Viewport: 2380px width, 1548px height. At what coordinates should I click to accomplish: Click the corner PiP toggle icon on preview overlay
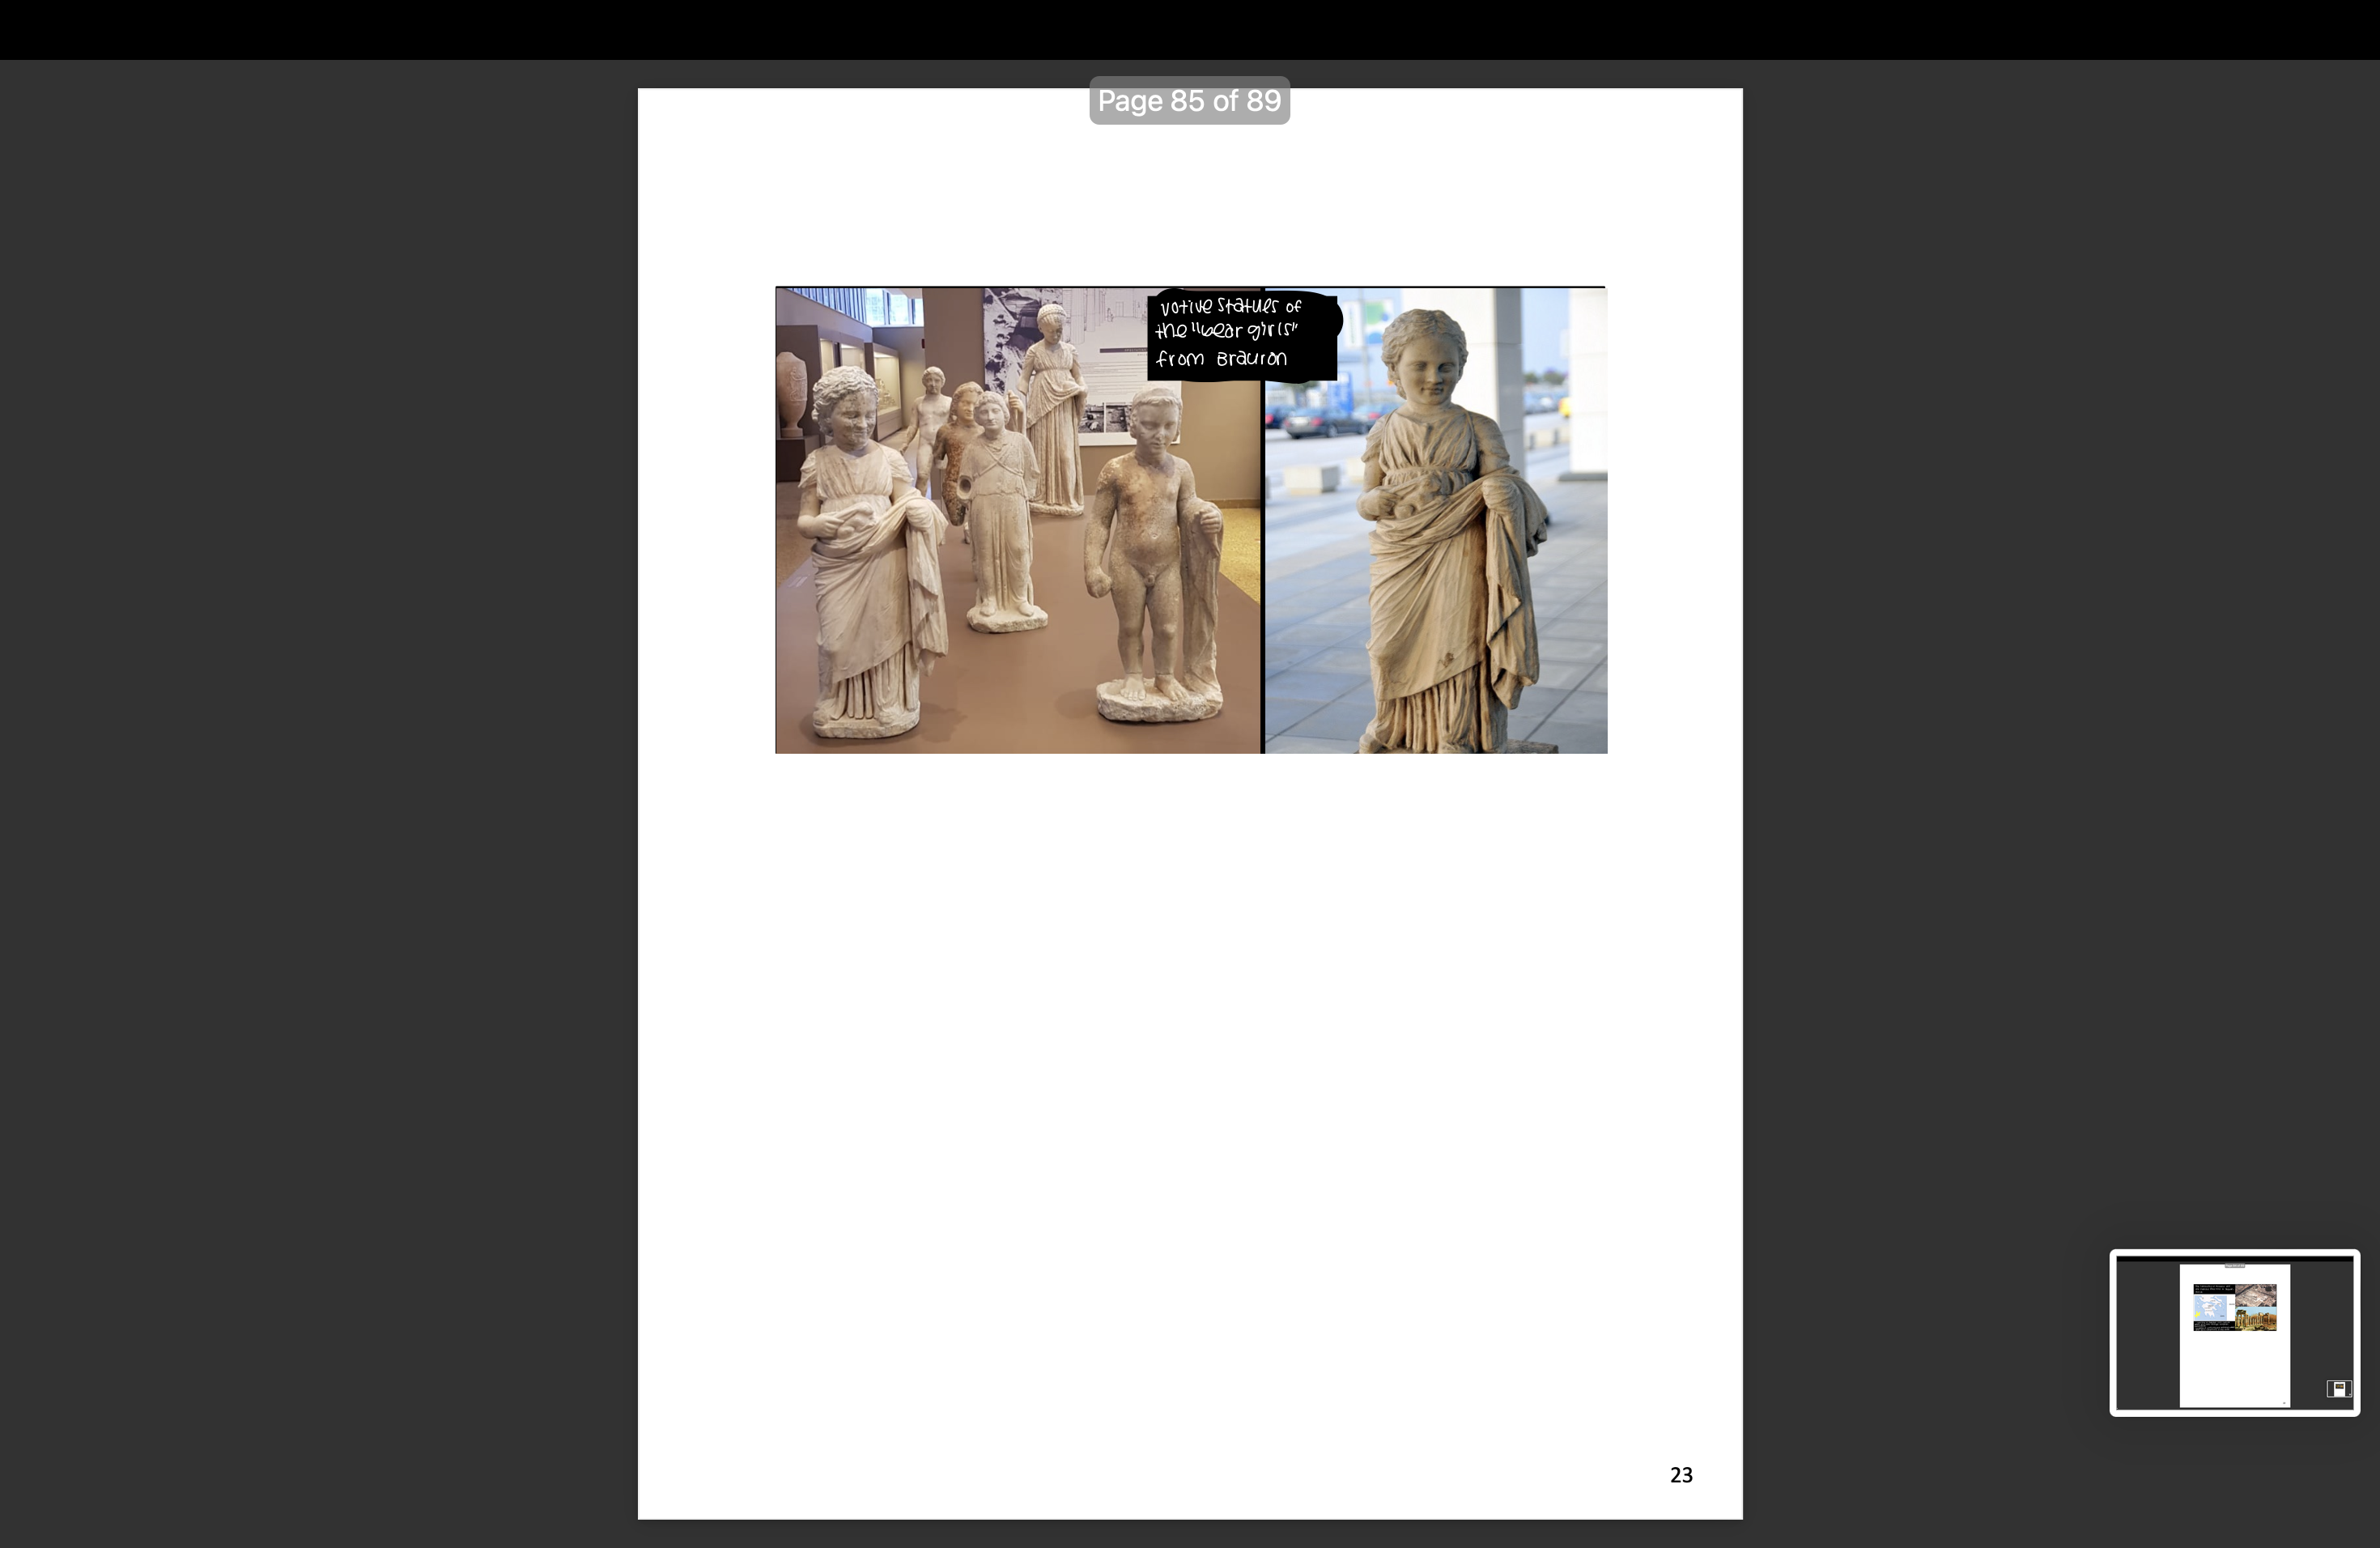[x=2341, y=1388]
